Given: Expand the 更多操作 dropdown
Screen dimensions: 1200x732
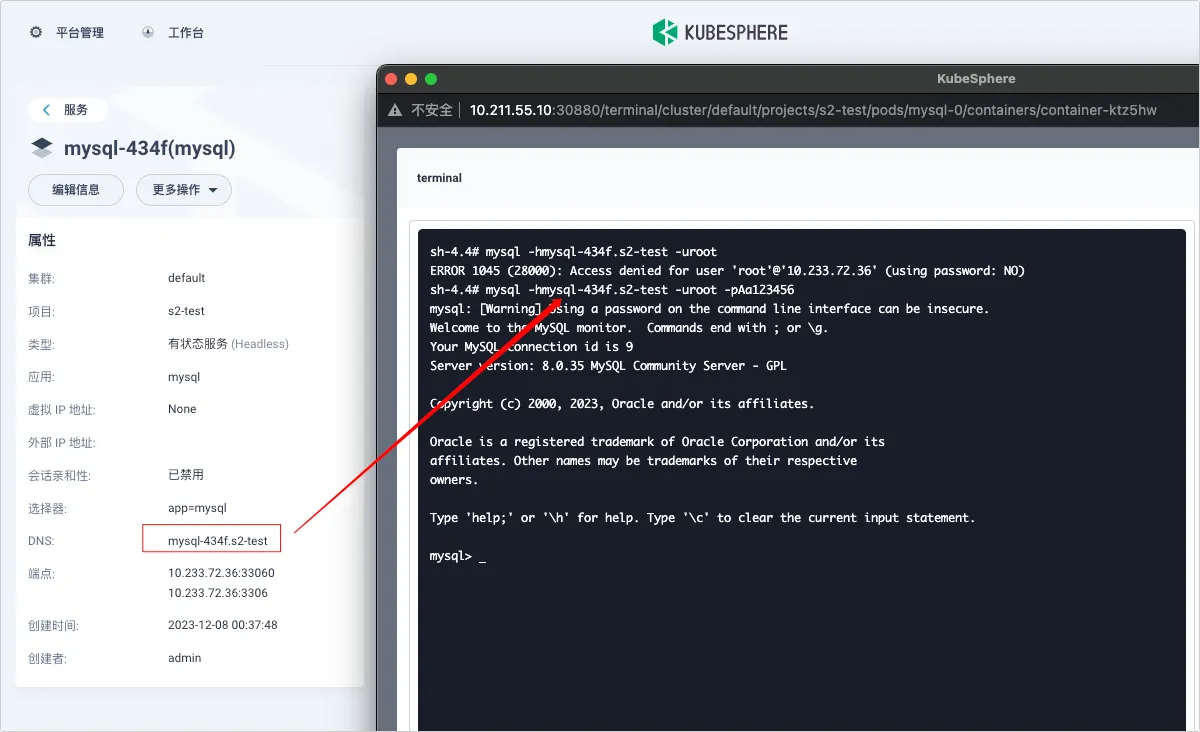Looking at the screenshot, I should (x=184, y=189).
